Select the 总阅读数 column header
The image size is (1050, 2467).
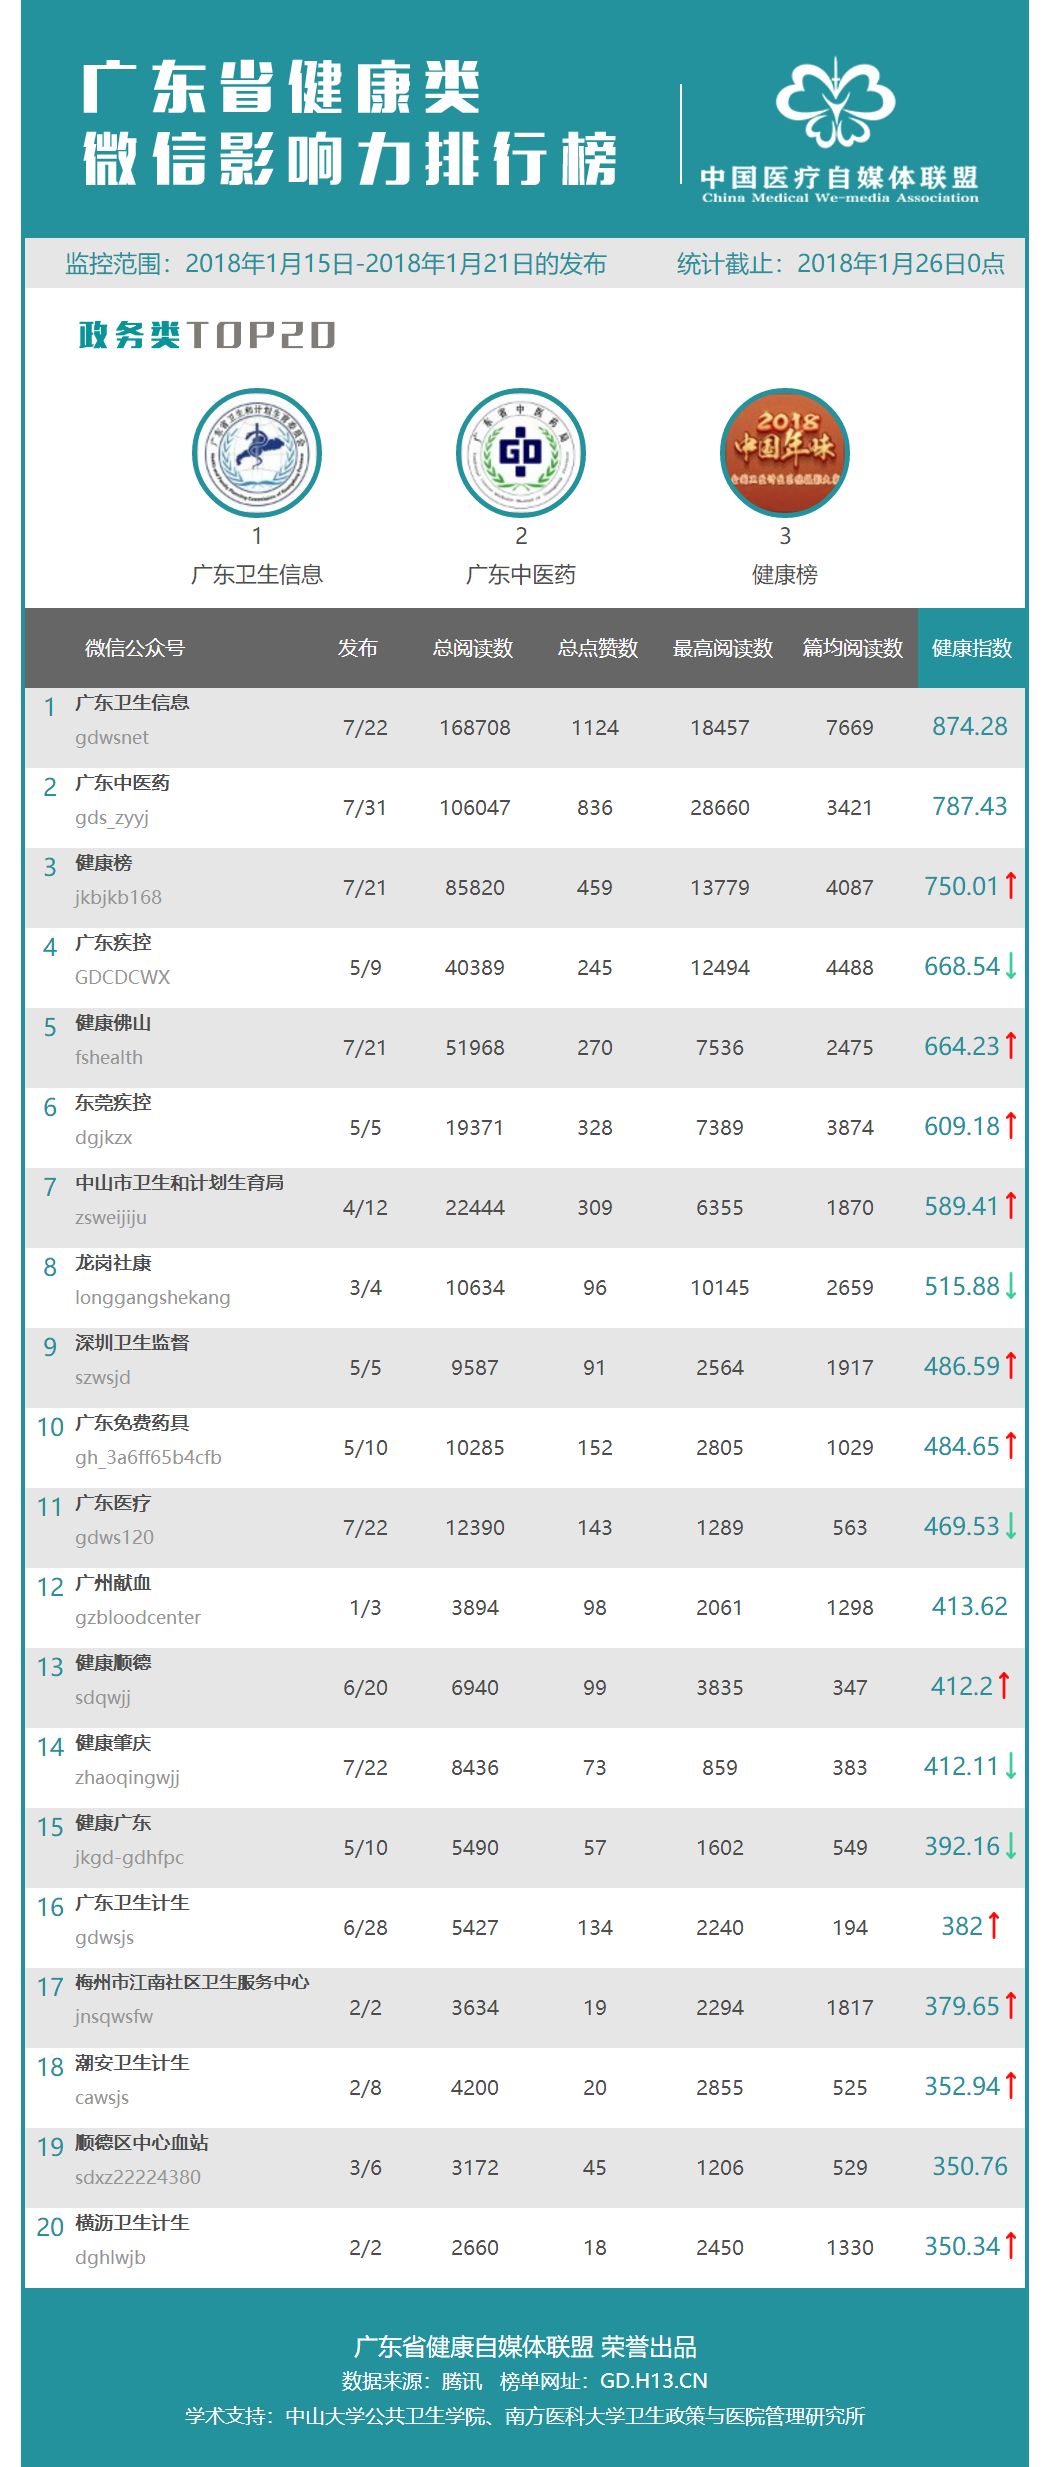(x=473, y=648)
